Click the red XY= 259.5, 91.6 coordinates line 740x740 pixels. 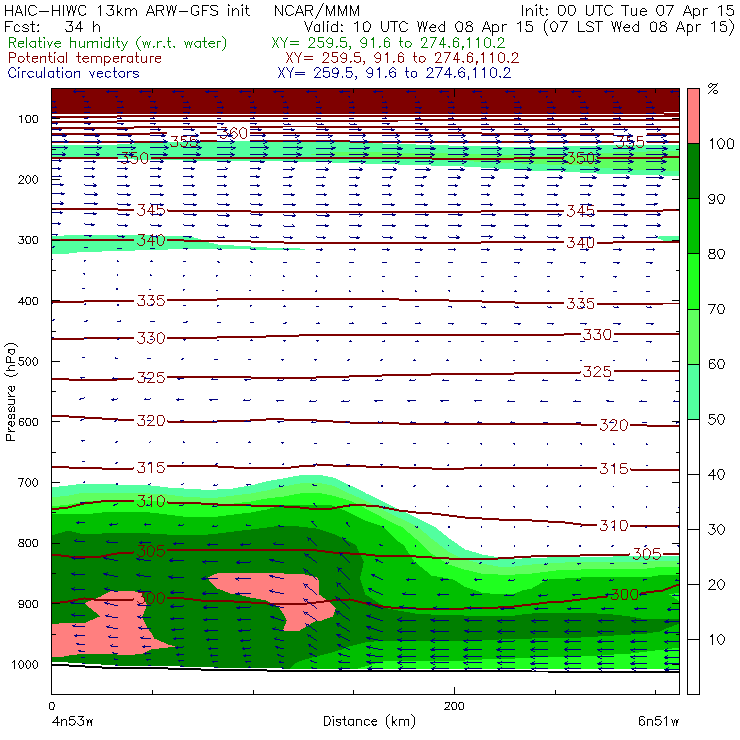(x=402, y=59)
